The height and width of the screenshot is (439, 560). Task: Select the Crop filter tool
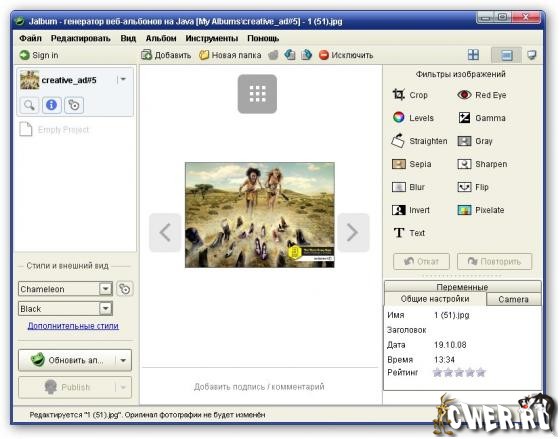tap(410, 95)
